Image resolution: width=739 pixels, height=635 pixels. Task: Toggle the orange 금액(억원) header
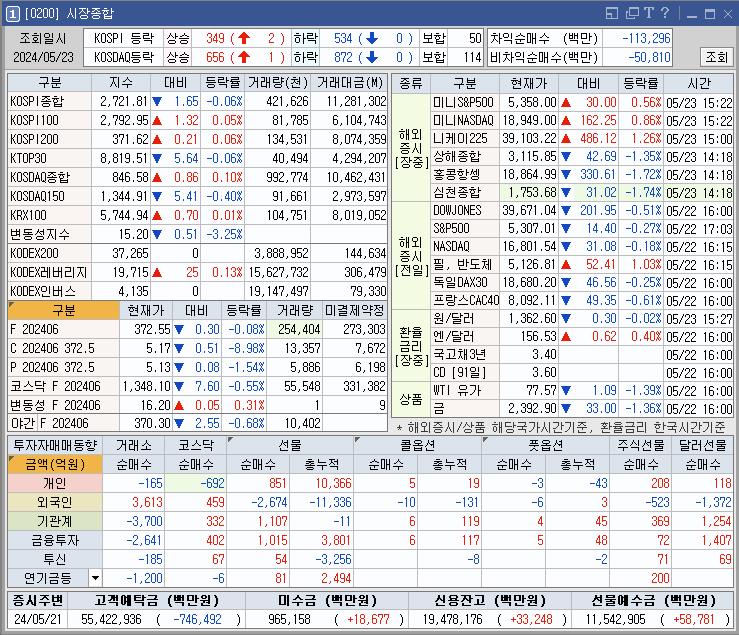pos(55,464)
